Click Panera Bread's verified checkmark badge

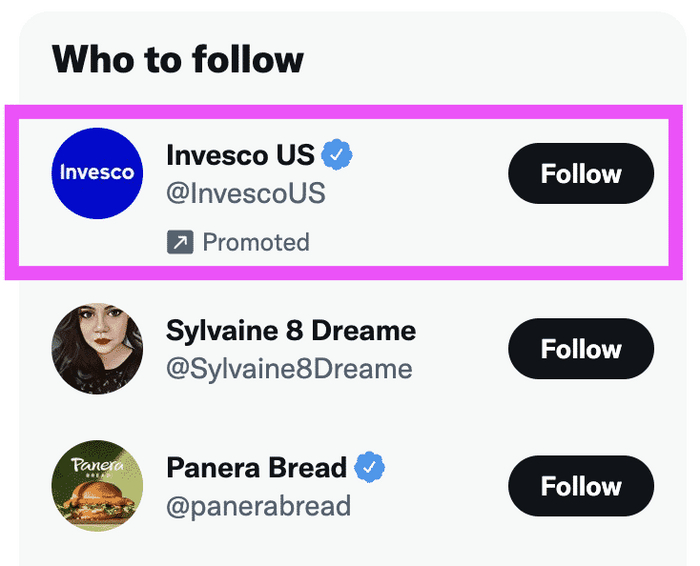click(x=370, y=467)
